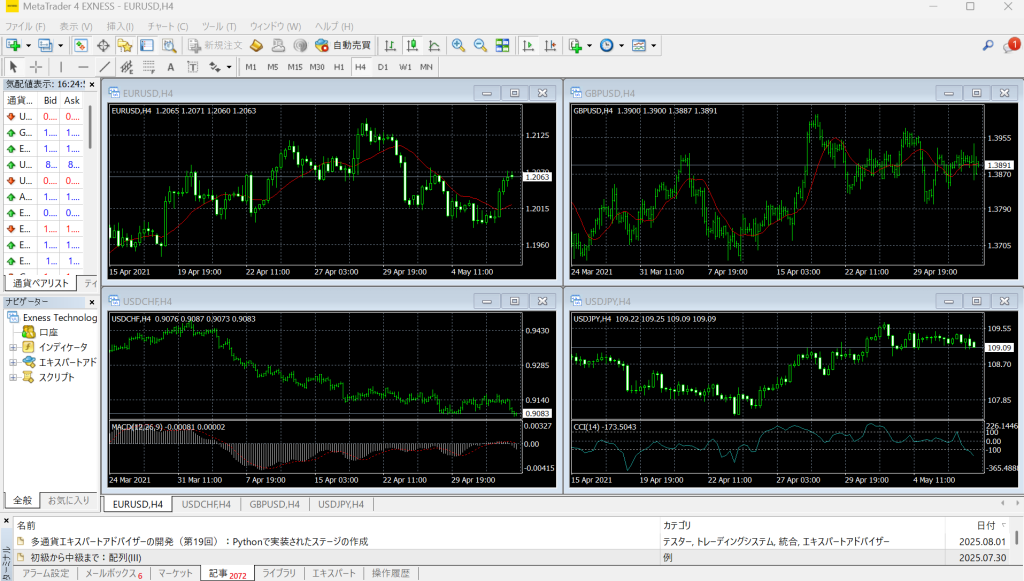Open new chart via toolbar icon
The width and height of the screenshot is (1024, 581).
pyautogui.click(x=13, y=45)
